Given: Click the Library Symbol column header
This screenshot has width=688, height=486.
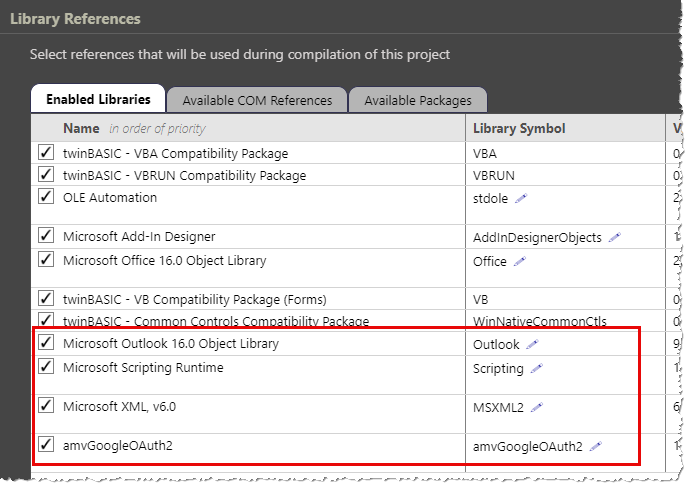Looking at the screenshot, I should pyautogui.click(x=518, y=128).
